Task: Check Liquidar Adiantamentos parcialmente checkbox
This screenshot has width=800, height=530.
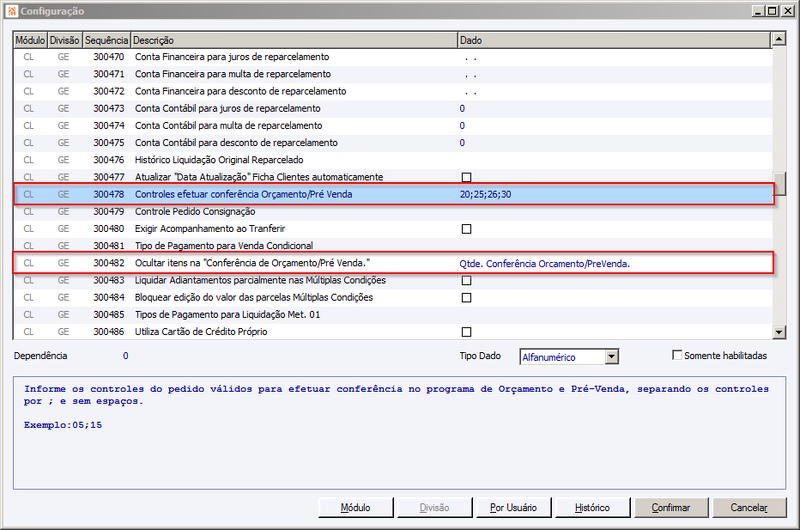Action: [466, 280]
